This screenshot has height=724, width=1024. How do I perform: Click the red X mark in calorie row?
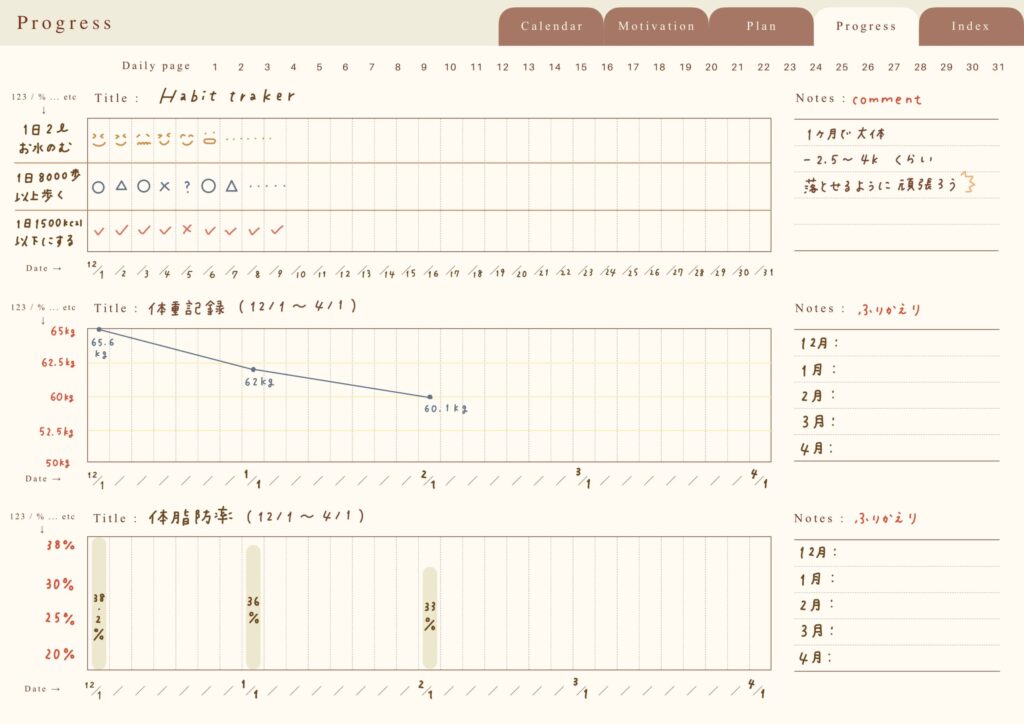(x=187, y=229)
